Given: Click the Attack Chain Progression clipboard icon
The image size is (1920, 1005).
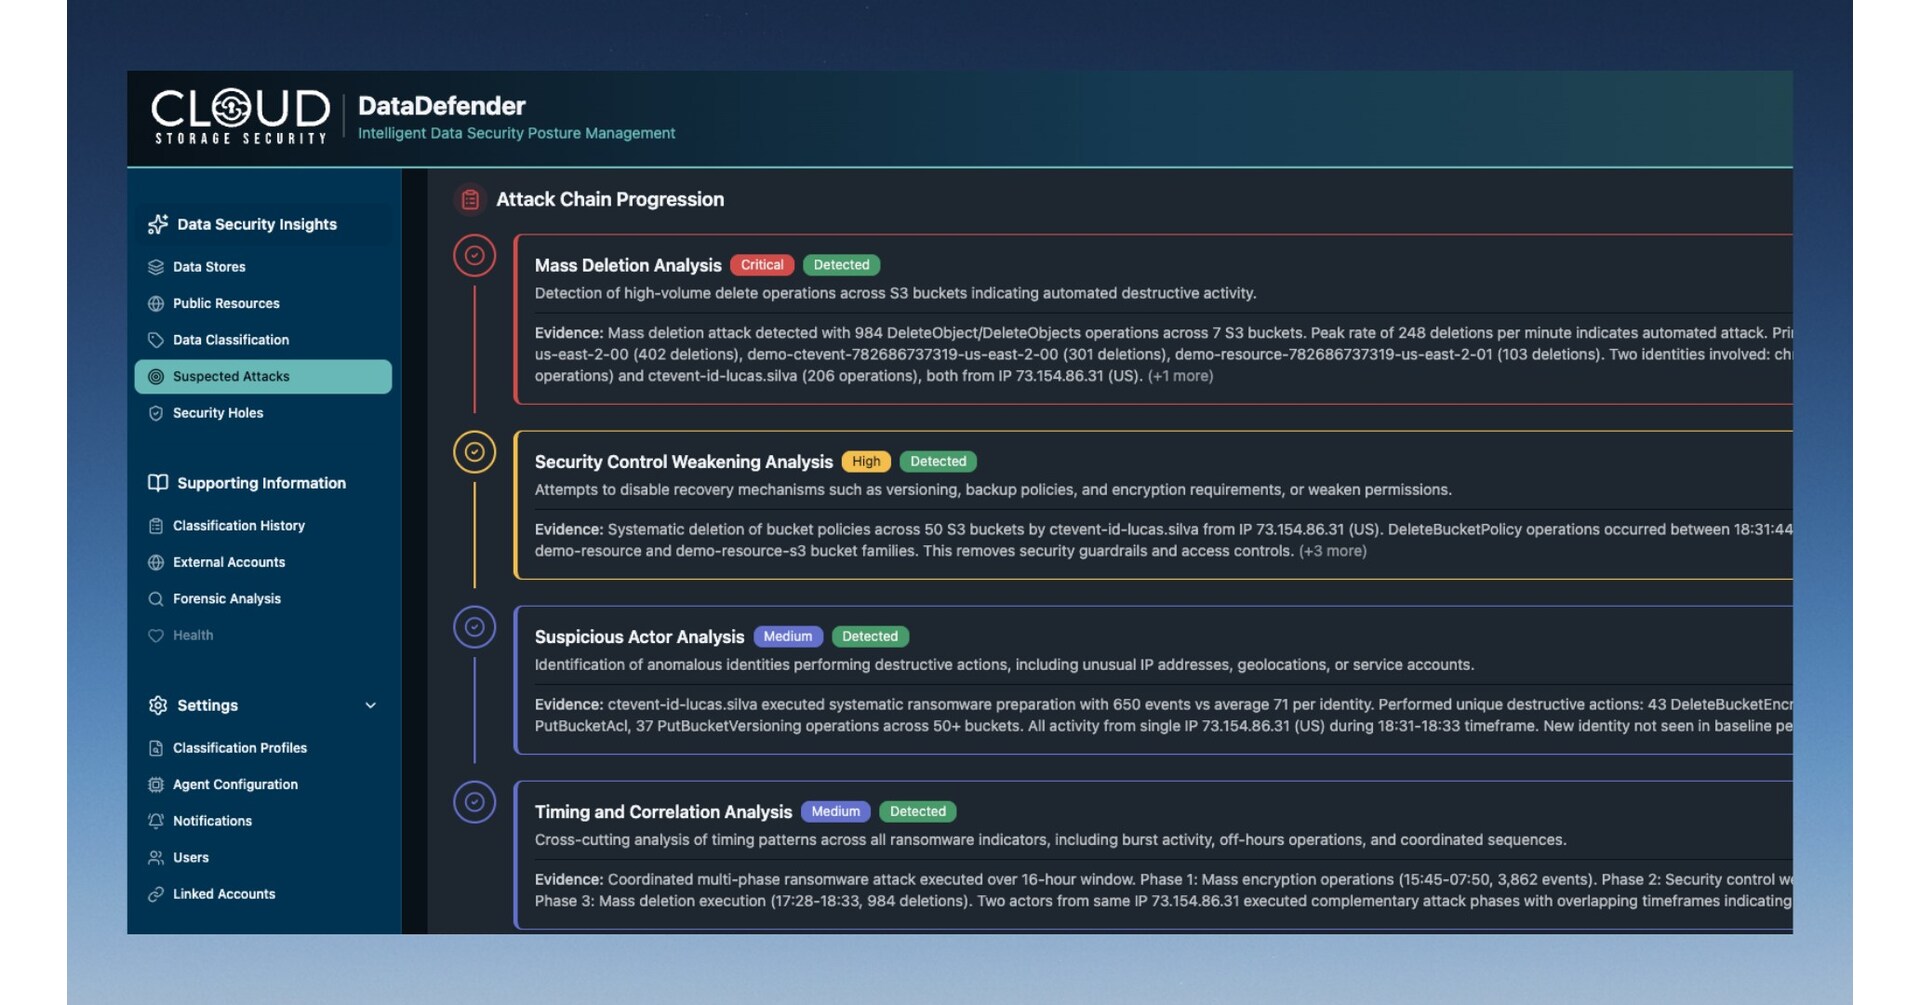Looking at the screenshot, I should 470,200.
